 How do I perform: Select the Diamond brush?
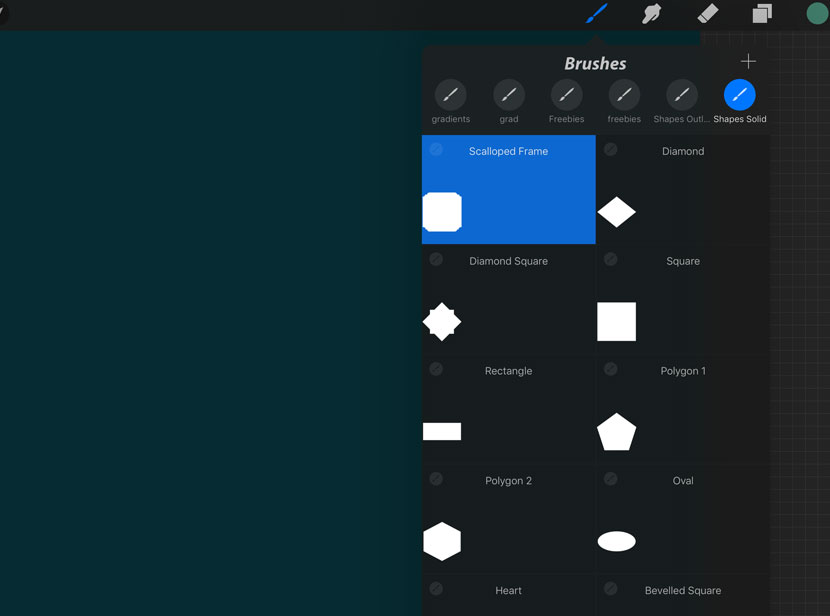point(683,189)
